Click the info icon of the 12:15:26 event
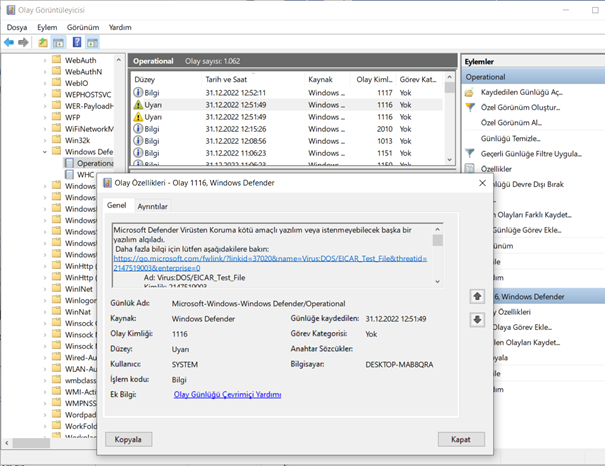The image size is (605, 466). coord(138,129)
